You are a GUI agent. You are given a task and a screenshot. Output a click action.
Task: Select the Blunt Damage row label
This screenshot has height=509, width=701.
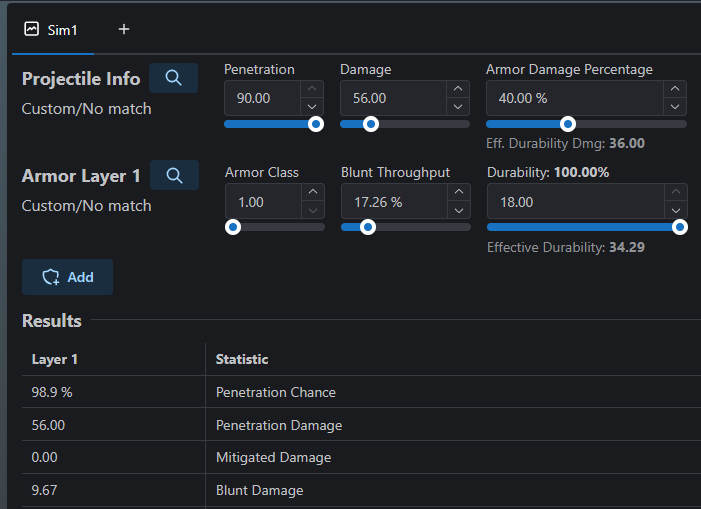pyautogui.click(x=453, y=490)
